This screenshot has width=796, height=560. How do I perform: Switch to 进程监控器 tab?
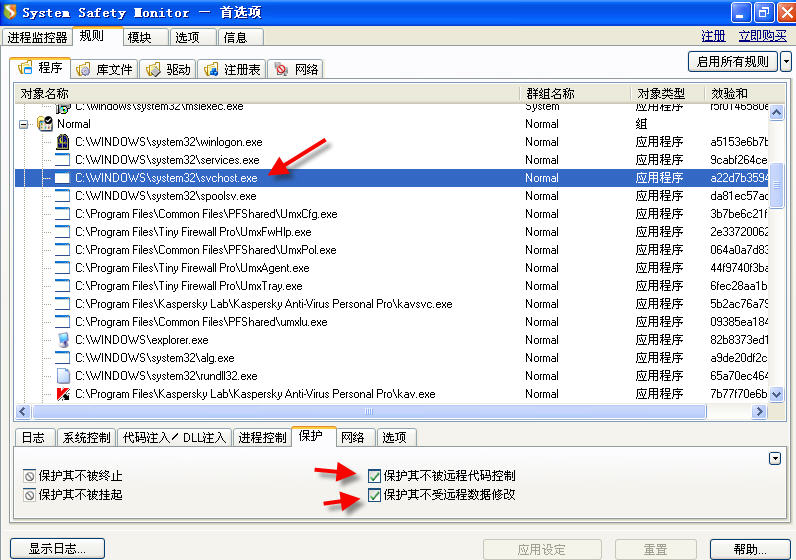point(37,37)
